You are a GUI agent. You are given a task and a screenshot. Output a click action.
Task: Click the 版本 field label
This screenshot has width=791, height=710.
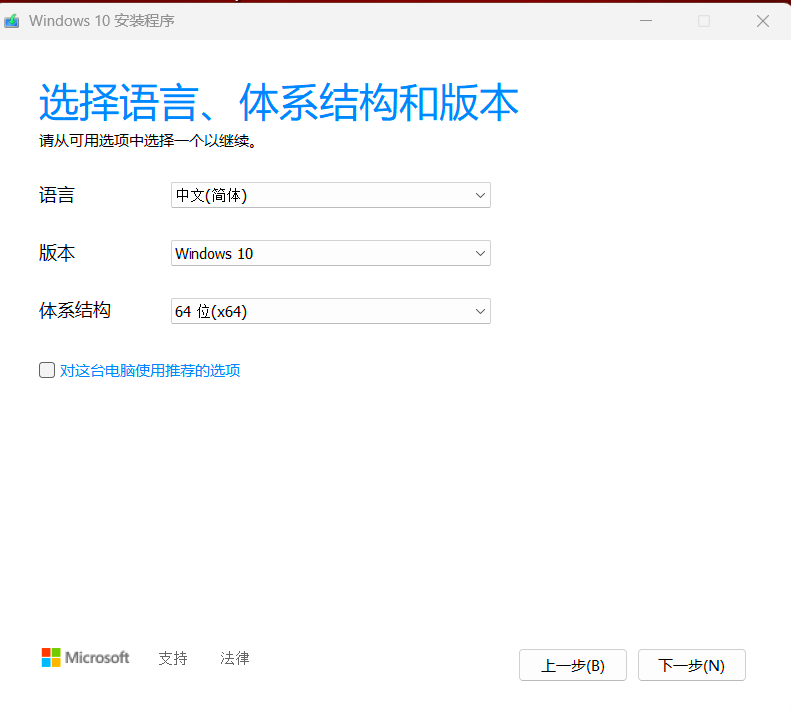click(57, 253)
